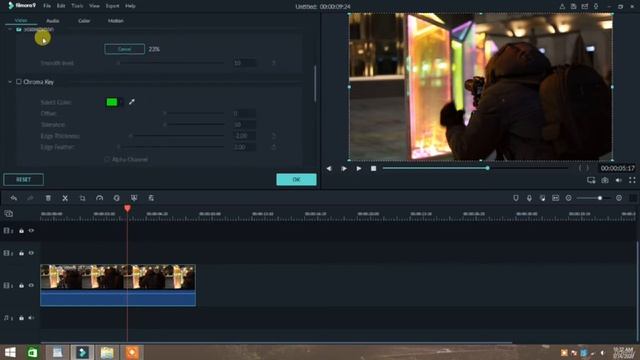Add a marker using the marker icon
The width and height of the screenshot is (640, 360).
click(x=516, y=198)
